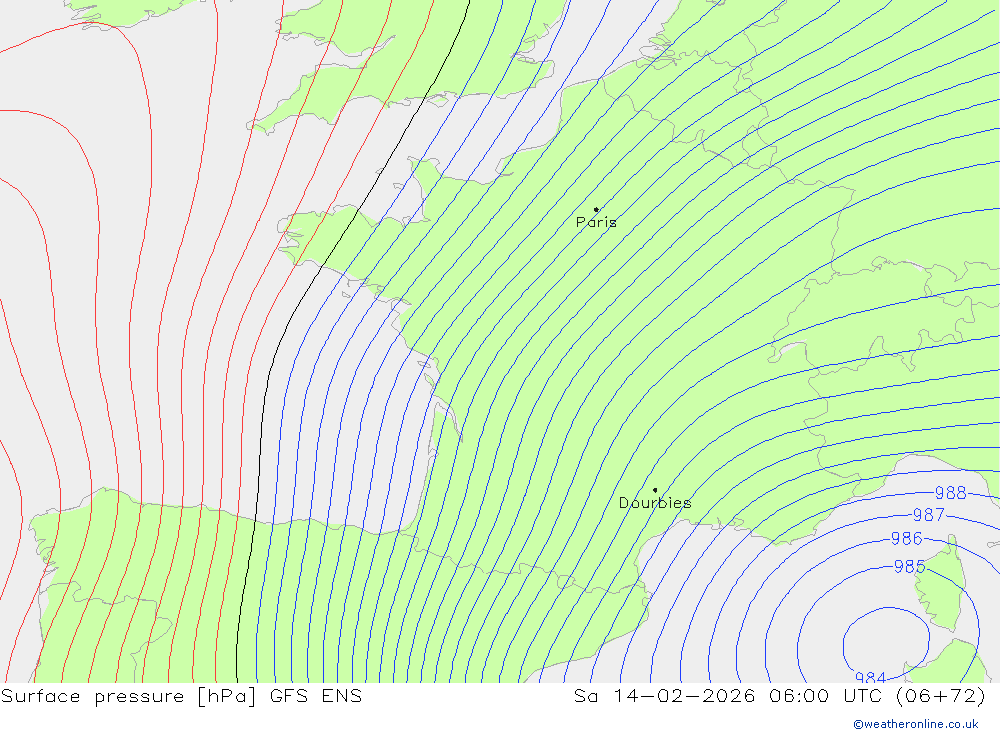Click the Dourbies location label
The image size is (1000, 733).
[655, 503]
